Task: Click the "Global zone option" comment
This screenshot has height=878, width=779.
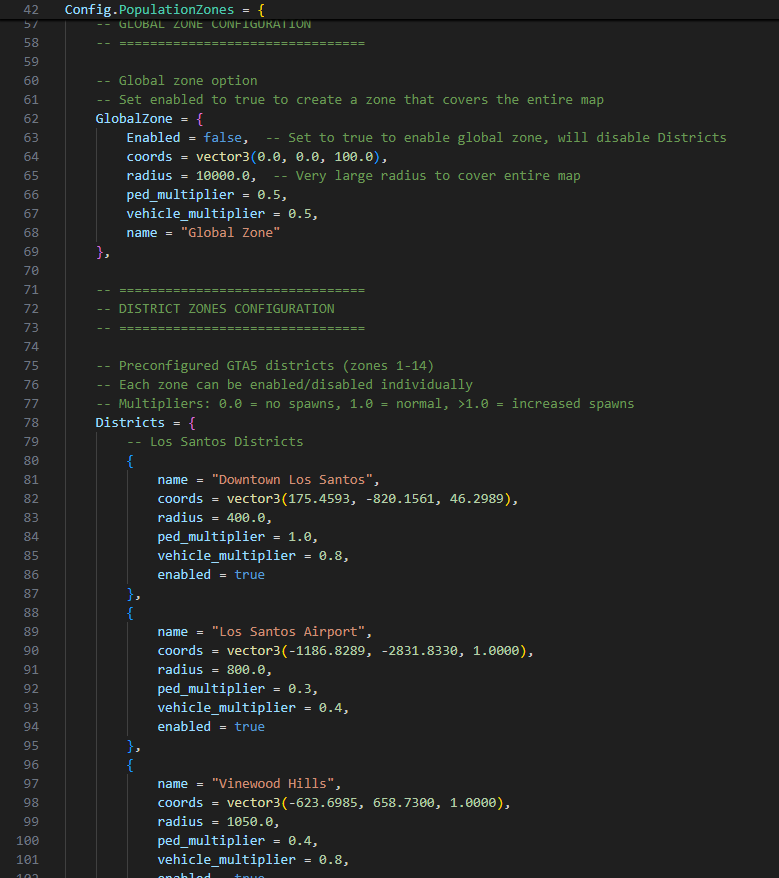Action: (x=177, y=80)
